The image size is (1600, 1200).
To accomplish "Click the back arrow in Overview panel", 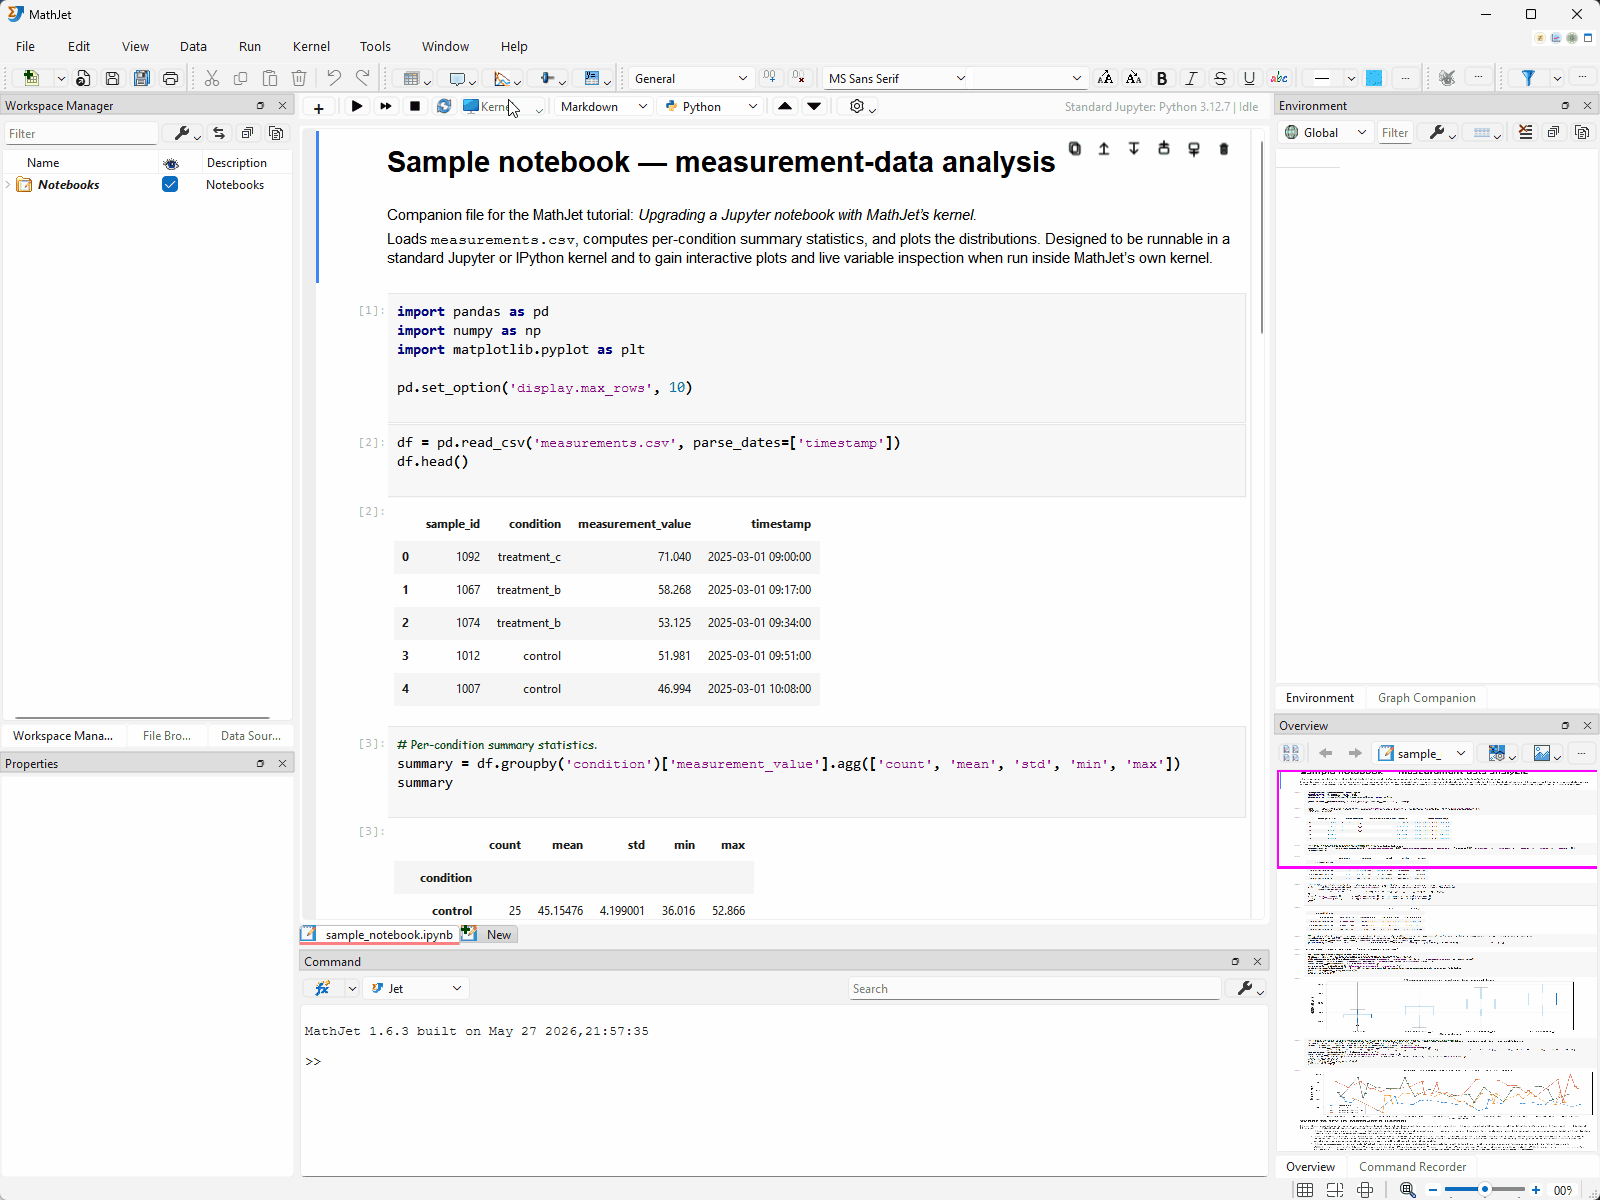I will click(x=1326, y=753).
